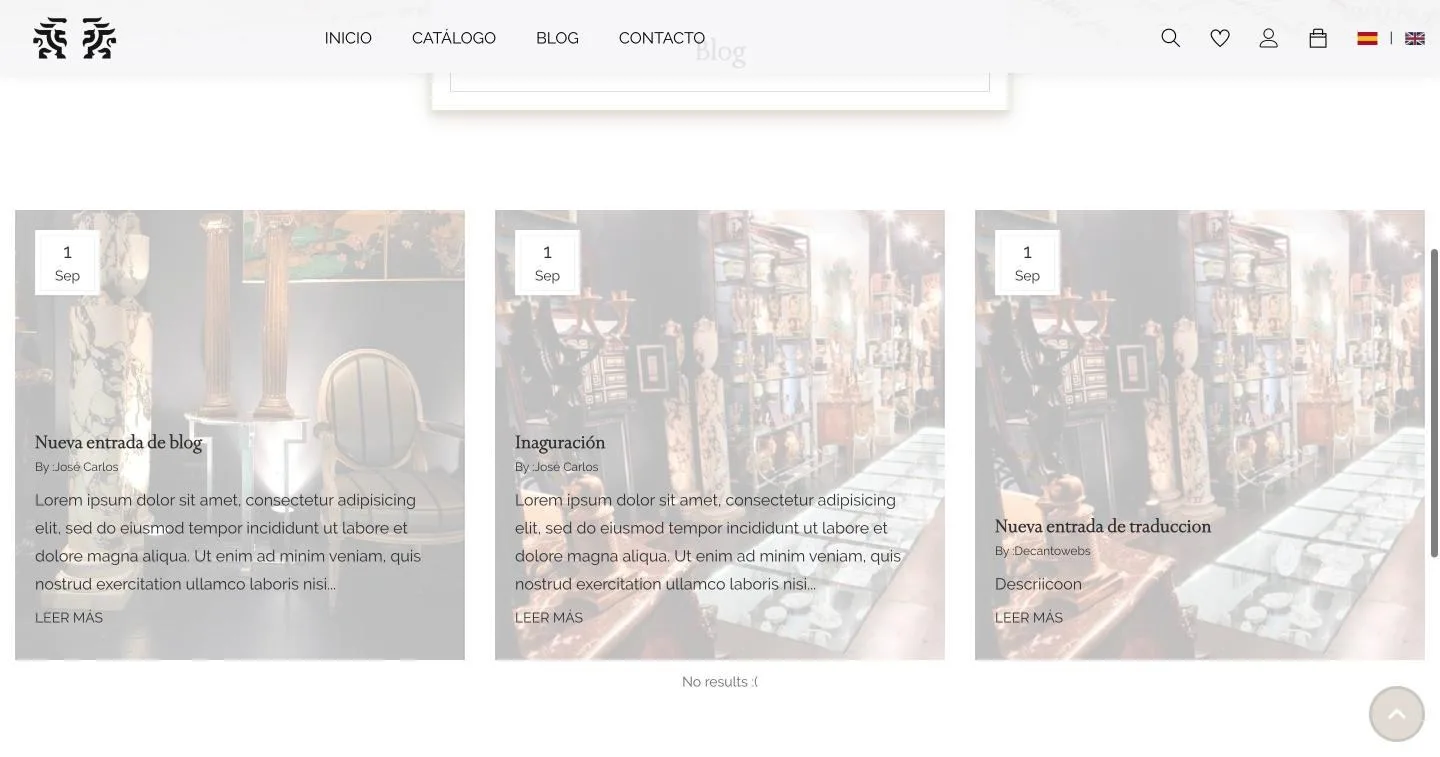Open the CATÁLOGO menu item
The width and height of the screenshot is (1440, 757).
point(454,38)
